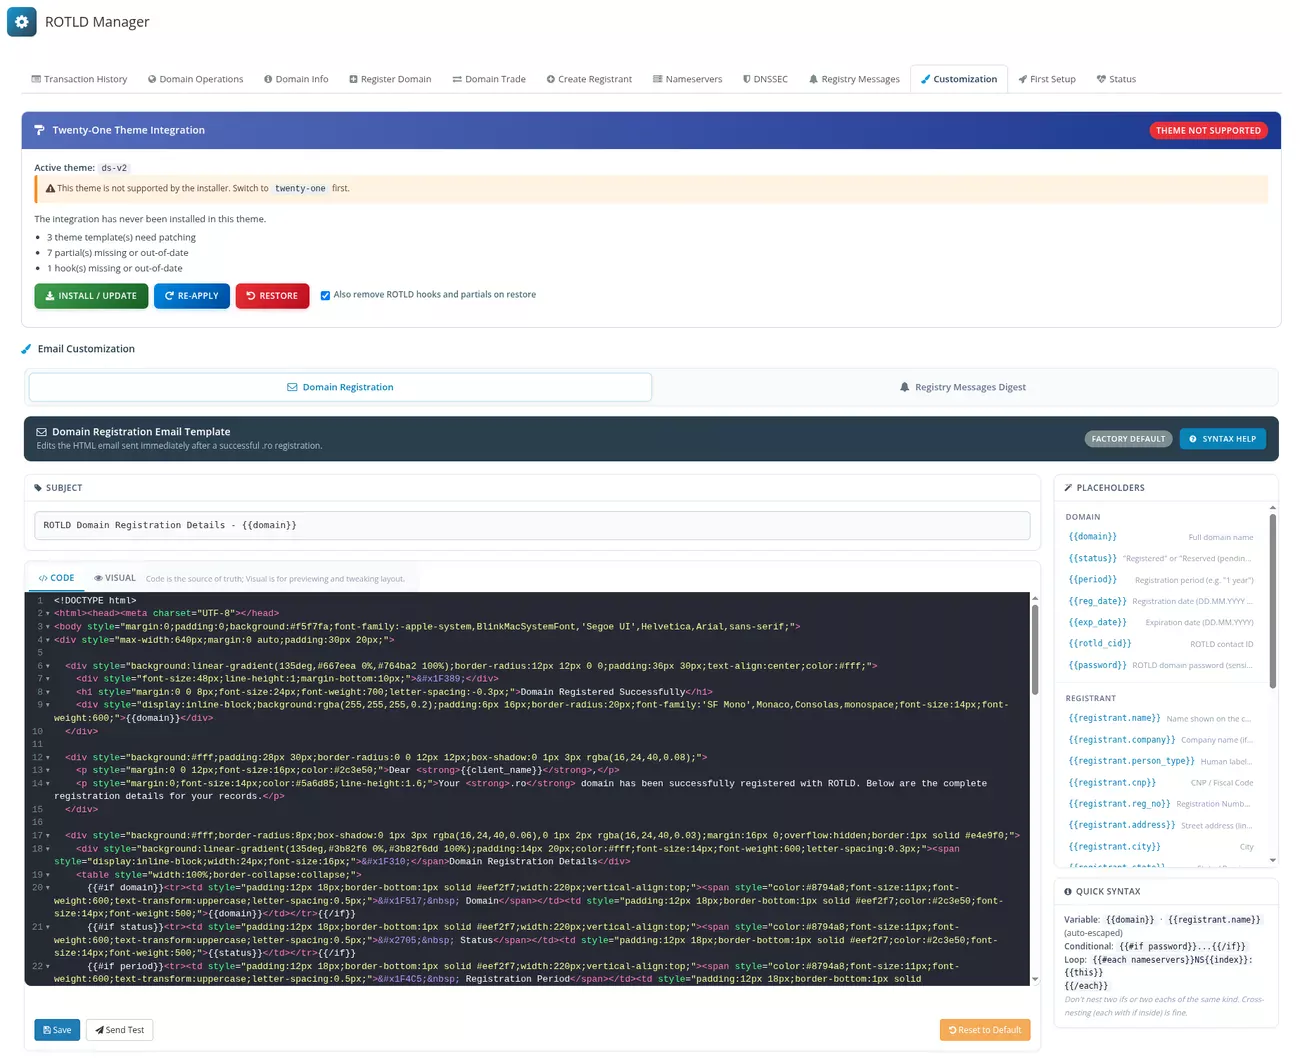Collapse code fold arrow on line 3
The image size is (1300, 1064).
pyautogui.click(x=47, y=627)
